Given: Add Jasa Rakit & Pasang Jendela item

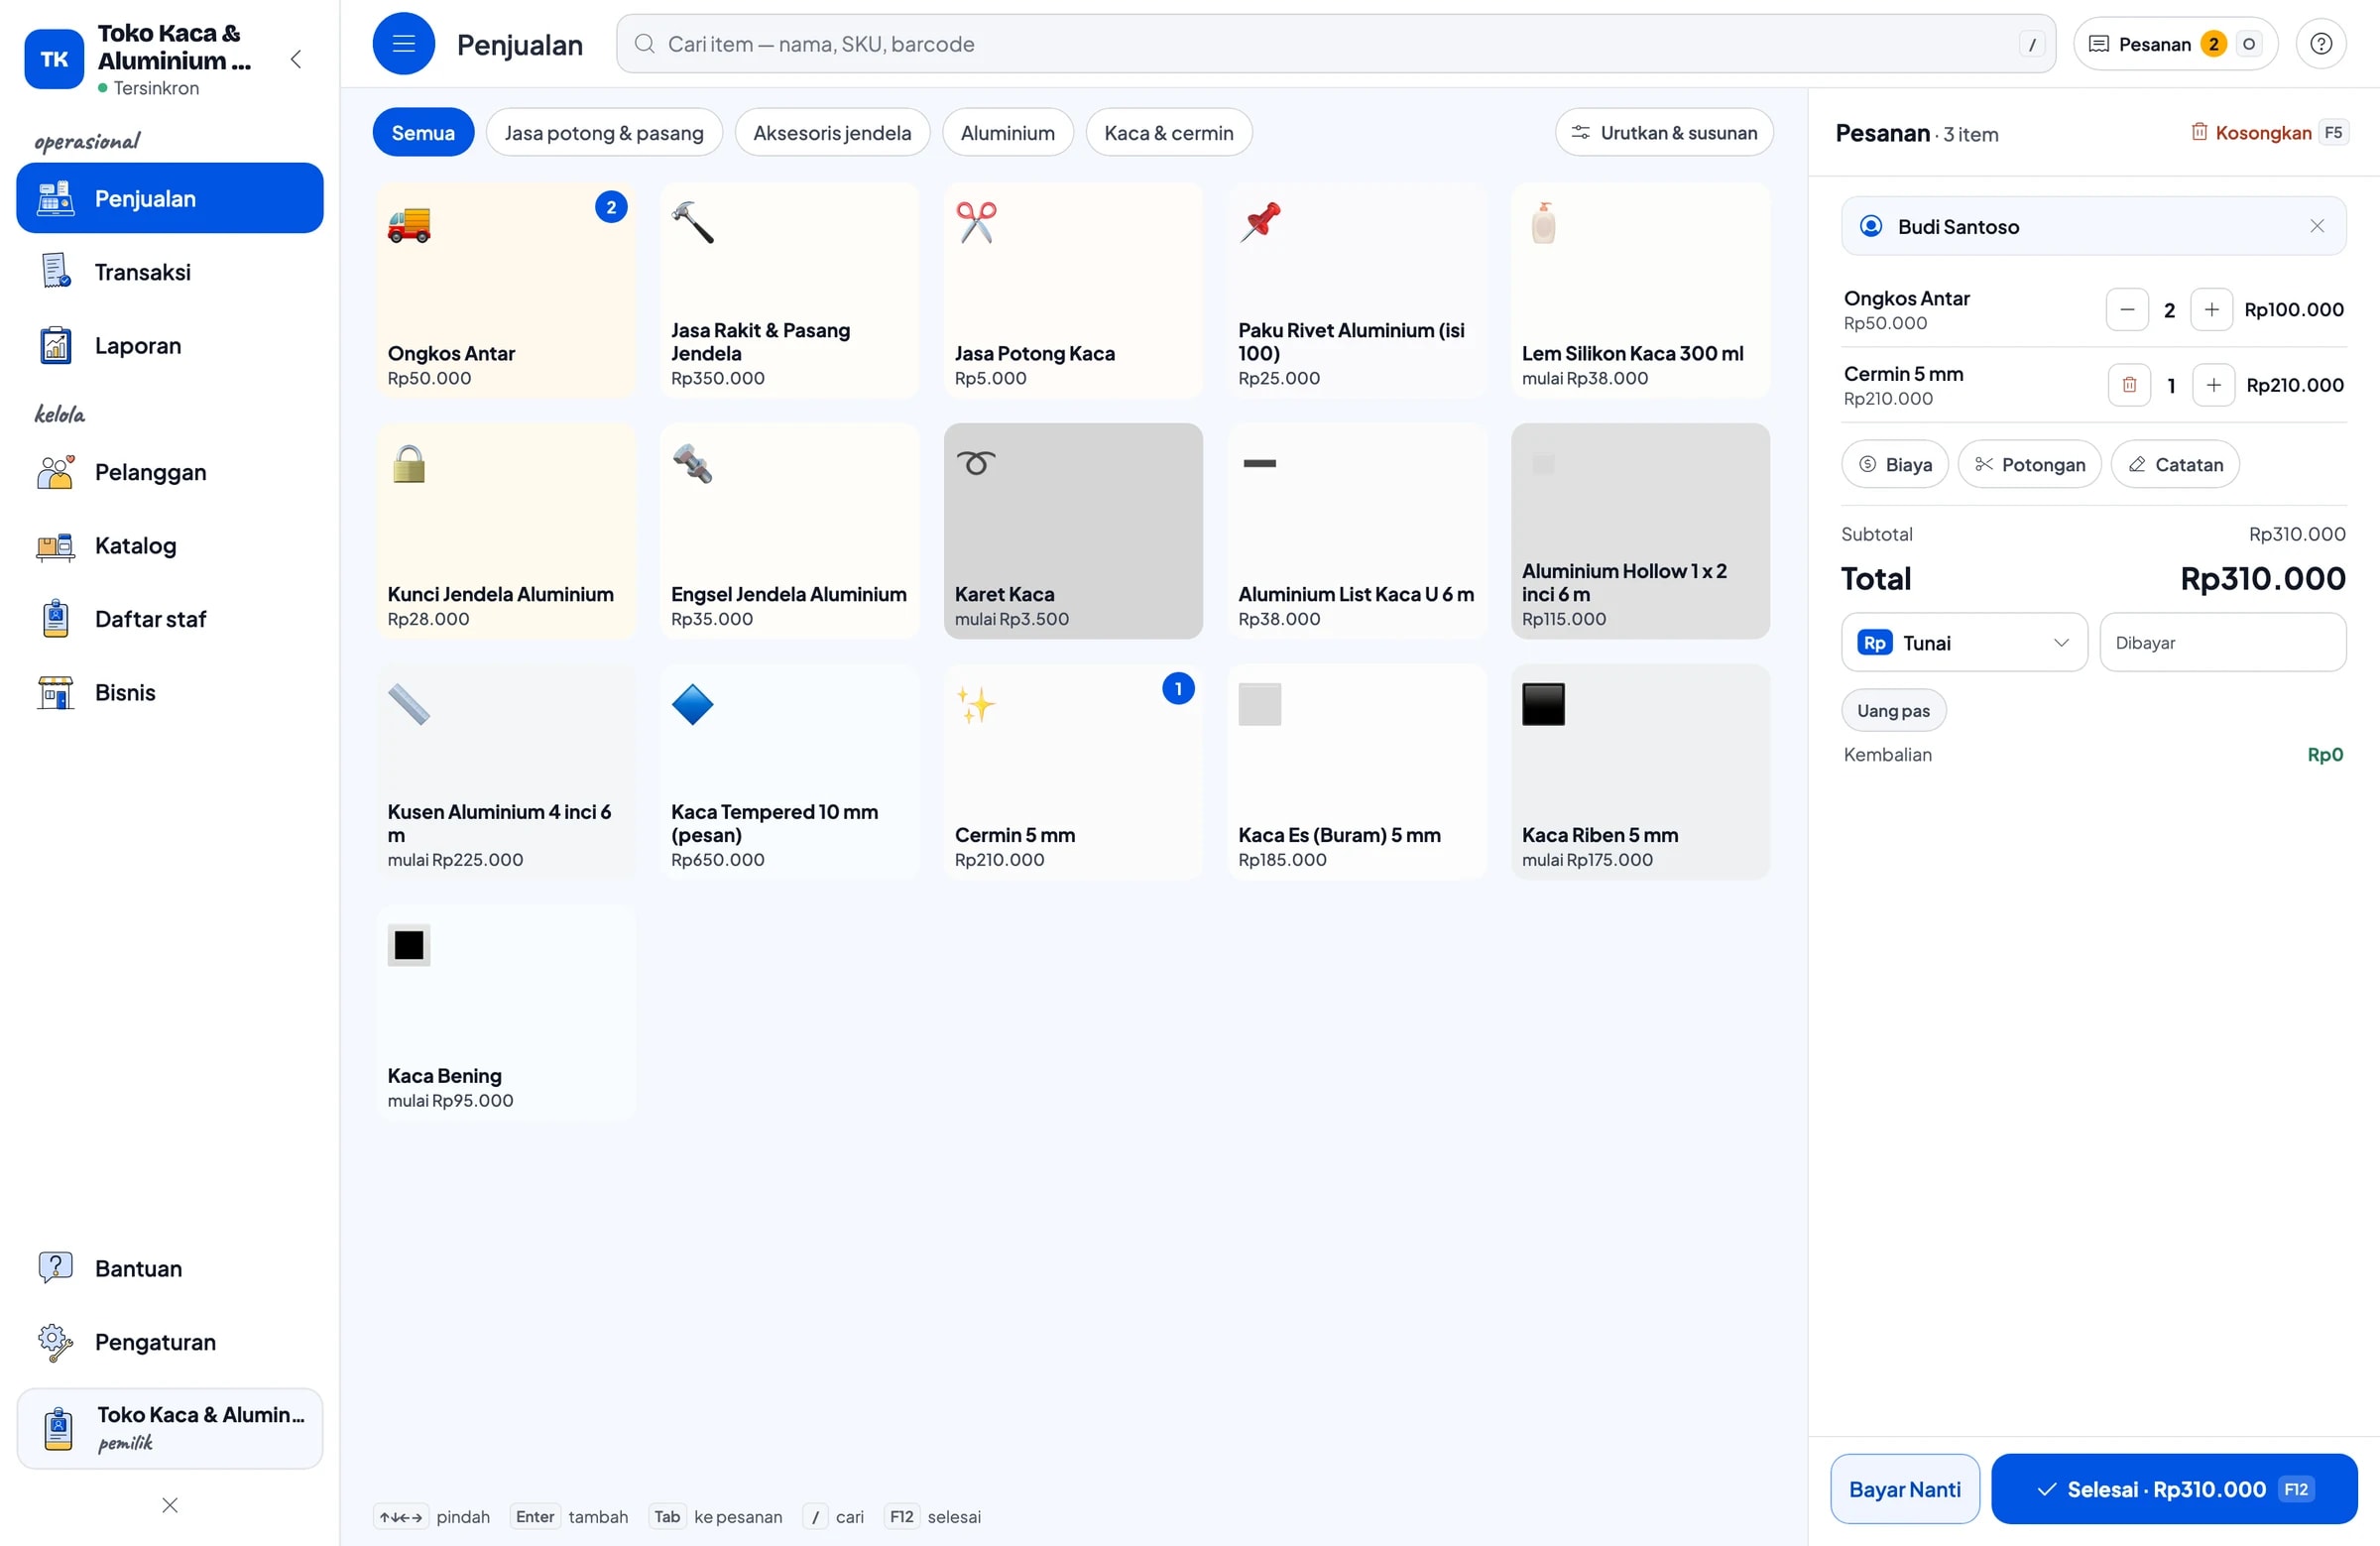Looking at the screenshot, I should [x=789, y=290].
